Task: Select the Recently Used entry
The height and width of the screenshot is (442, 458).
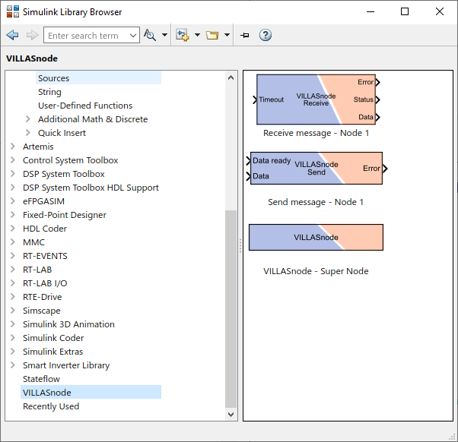Action: click(x=51, y=406)
